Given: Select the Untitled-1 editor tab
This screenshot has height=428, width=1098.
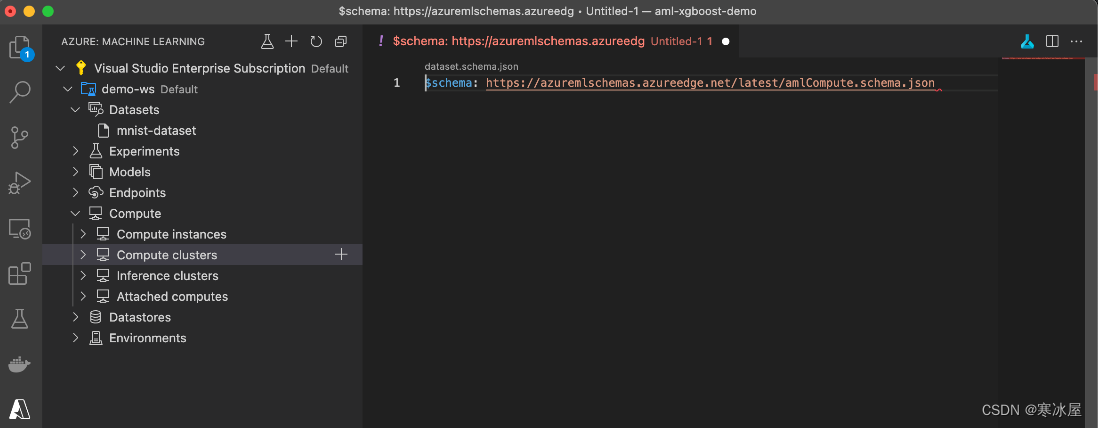Looking at the screenshot, I should point(553,41).
